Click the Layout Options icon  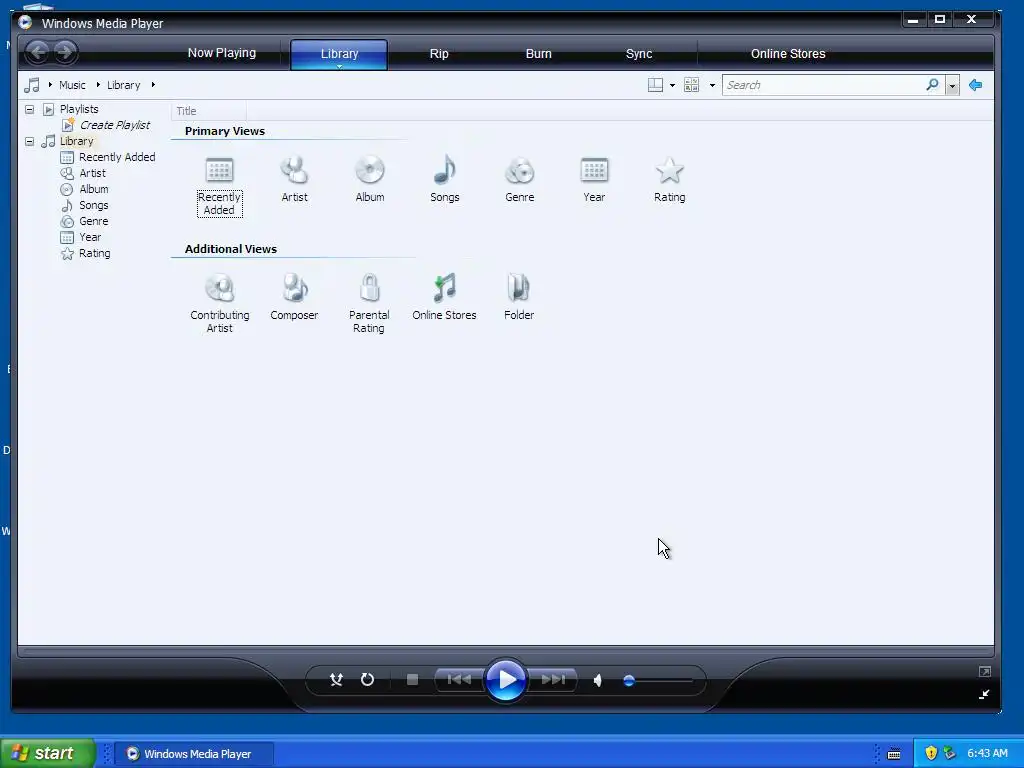coord(655,85)
